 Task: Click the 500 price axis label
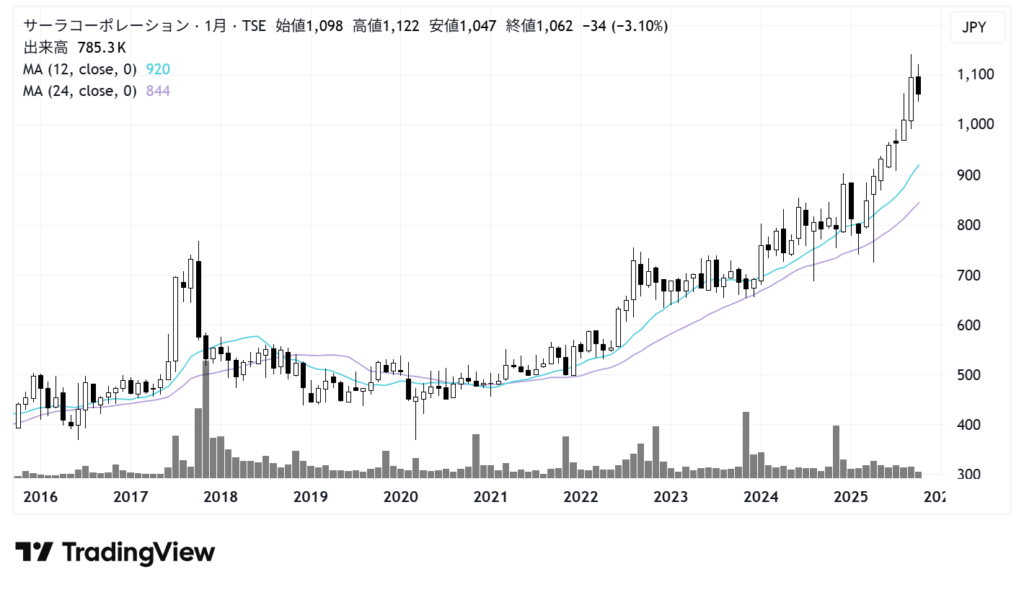click(x=974, y=375)
